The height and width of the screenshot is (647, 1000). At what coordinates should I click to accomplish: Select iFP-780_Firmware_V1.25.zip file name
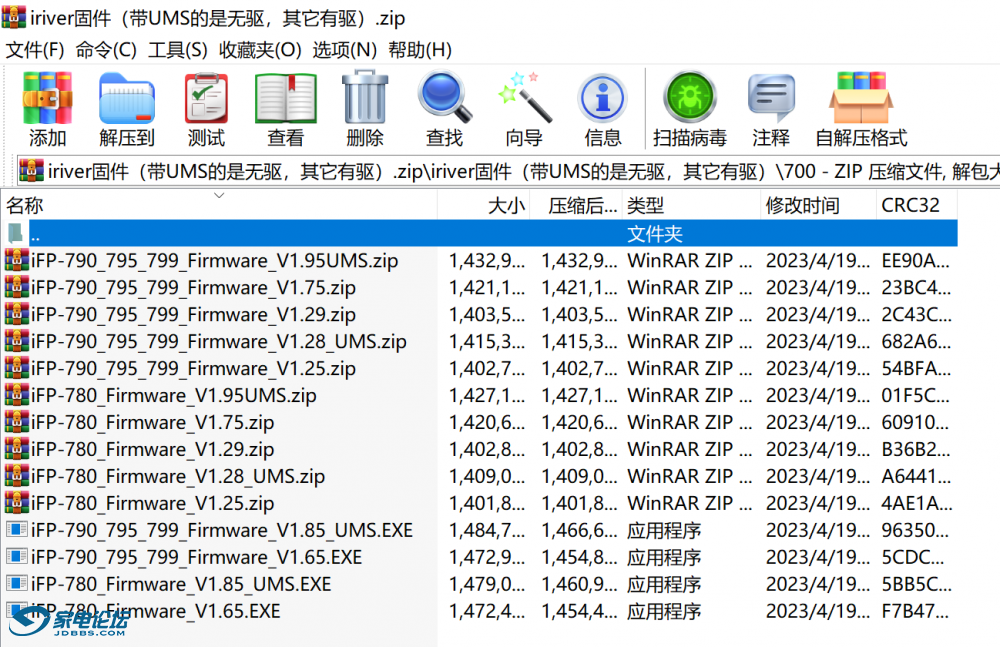(x=152, y=503)
